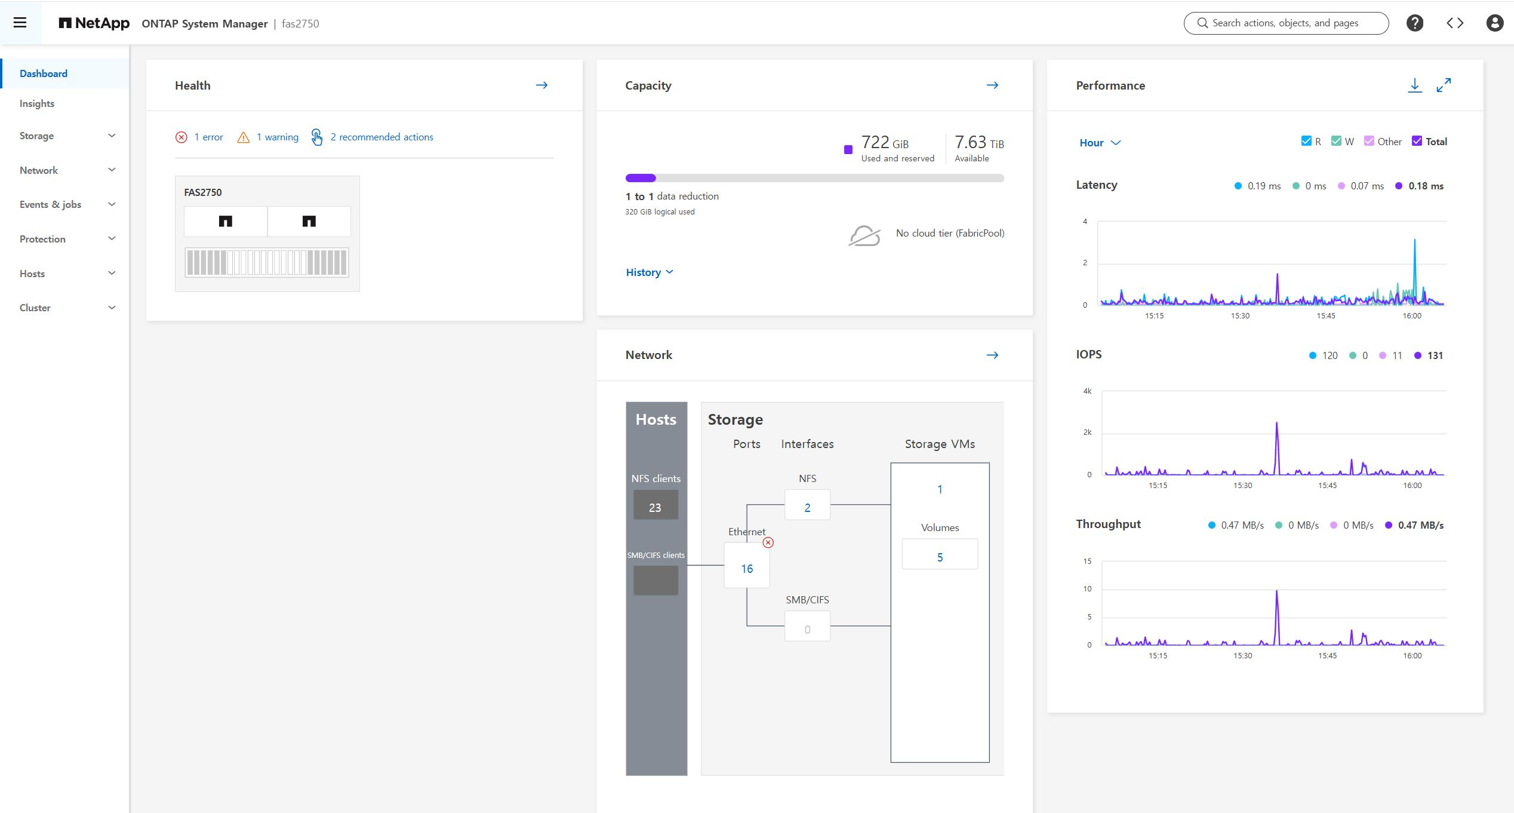Expand the Storage sidebar menu
The height and width of the screenshot is (813, 1514).
tap(66, 136)
